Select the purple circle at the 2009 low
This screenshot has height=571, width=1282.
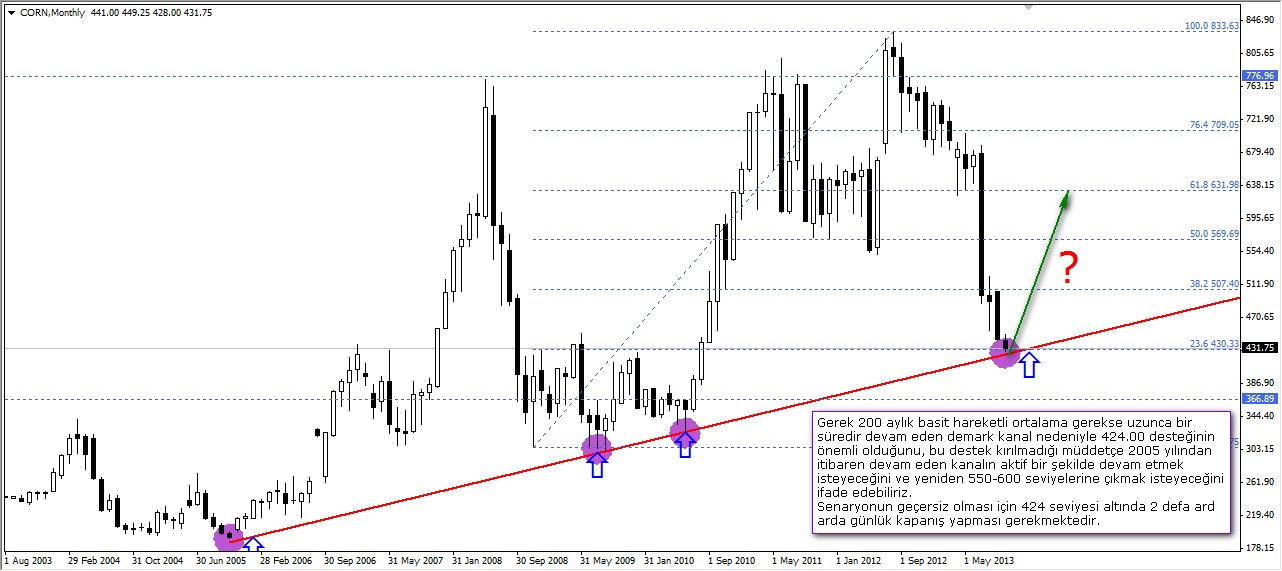pos(596,449)
